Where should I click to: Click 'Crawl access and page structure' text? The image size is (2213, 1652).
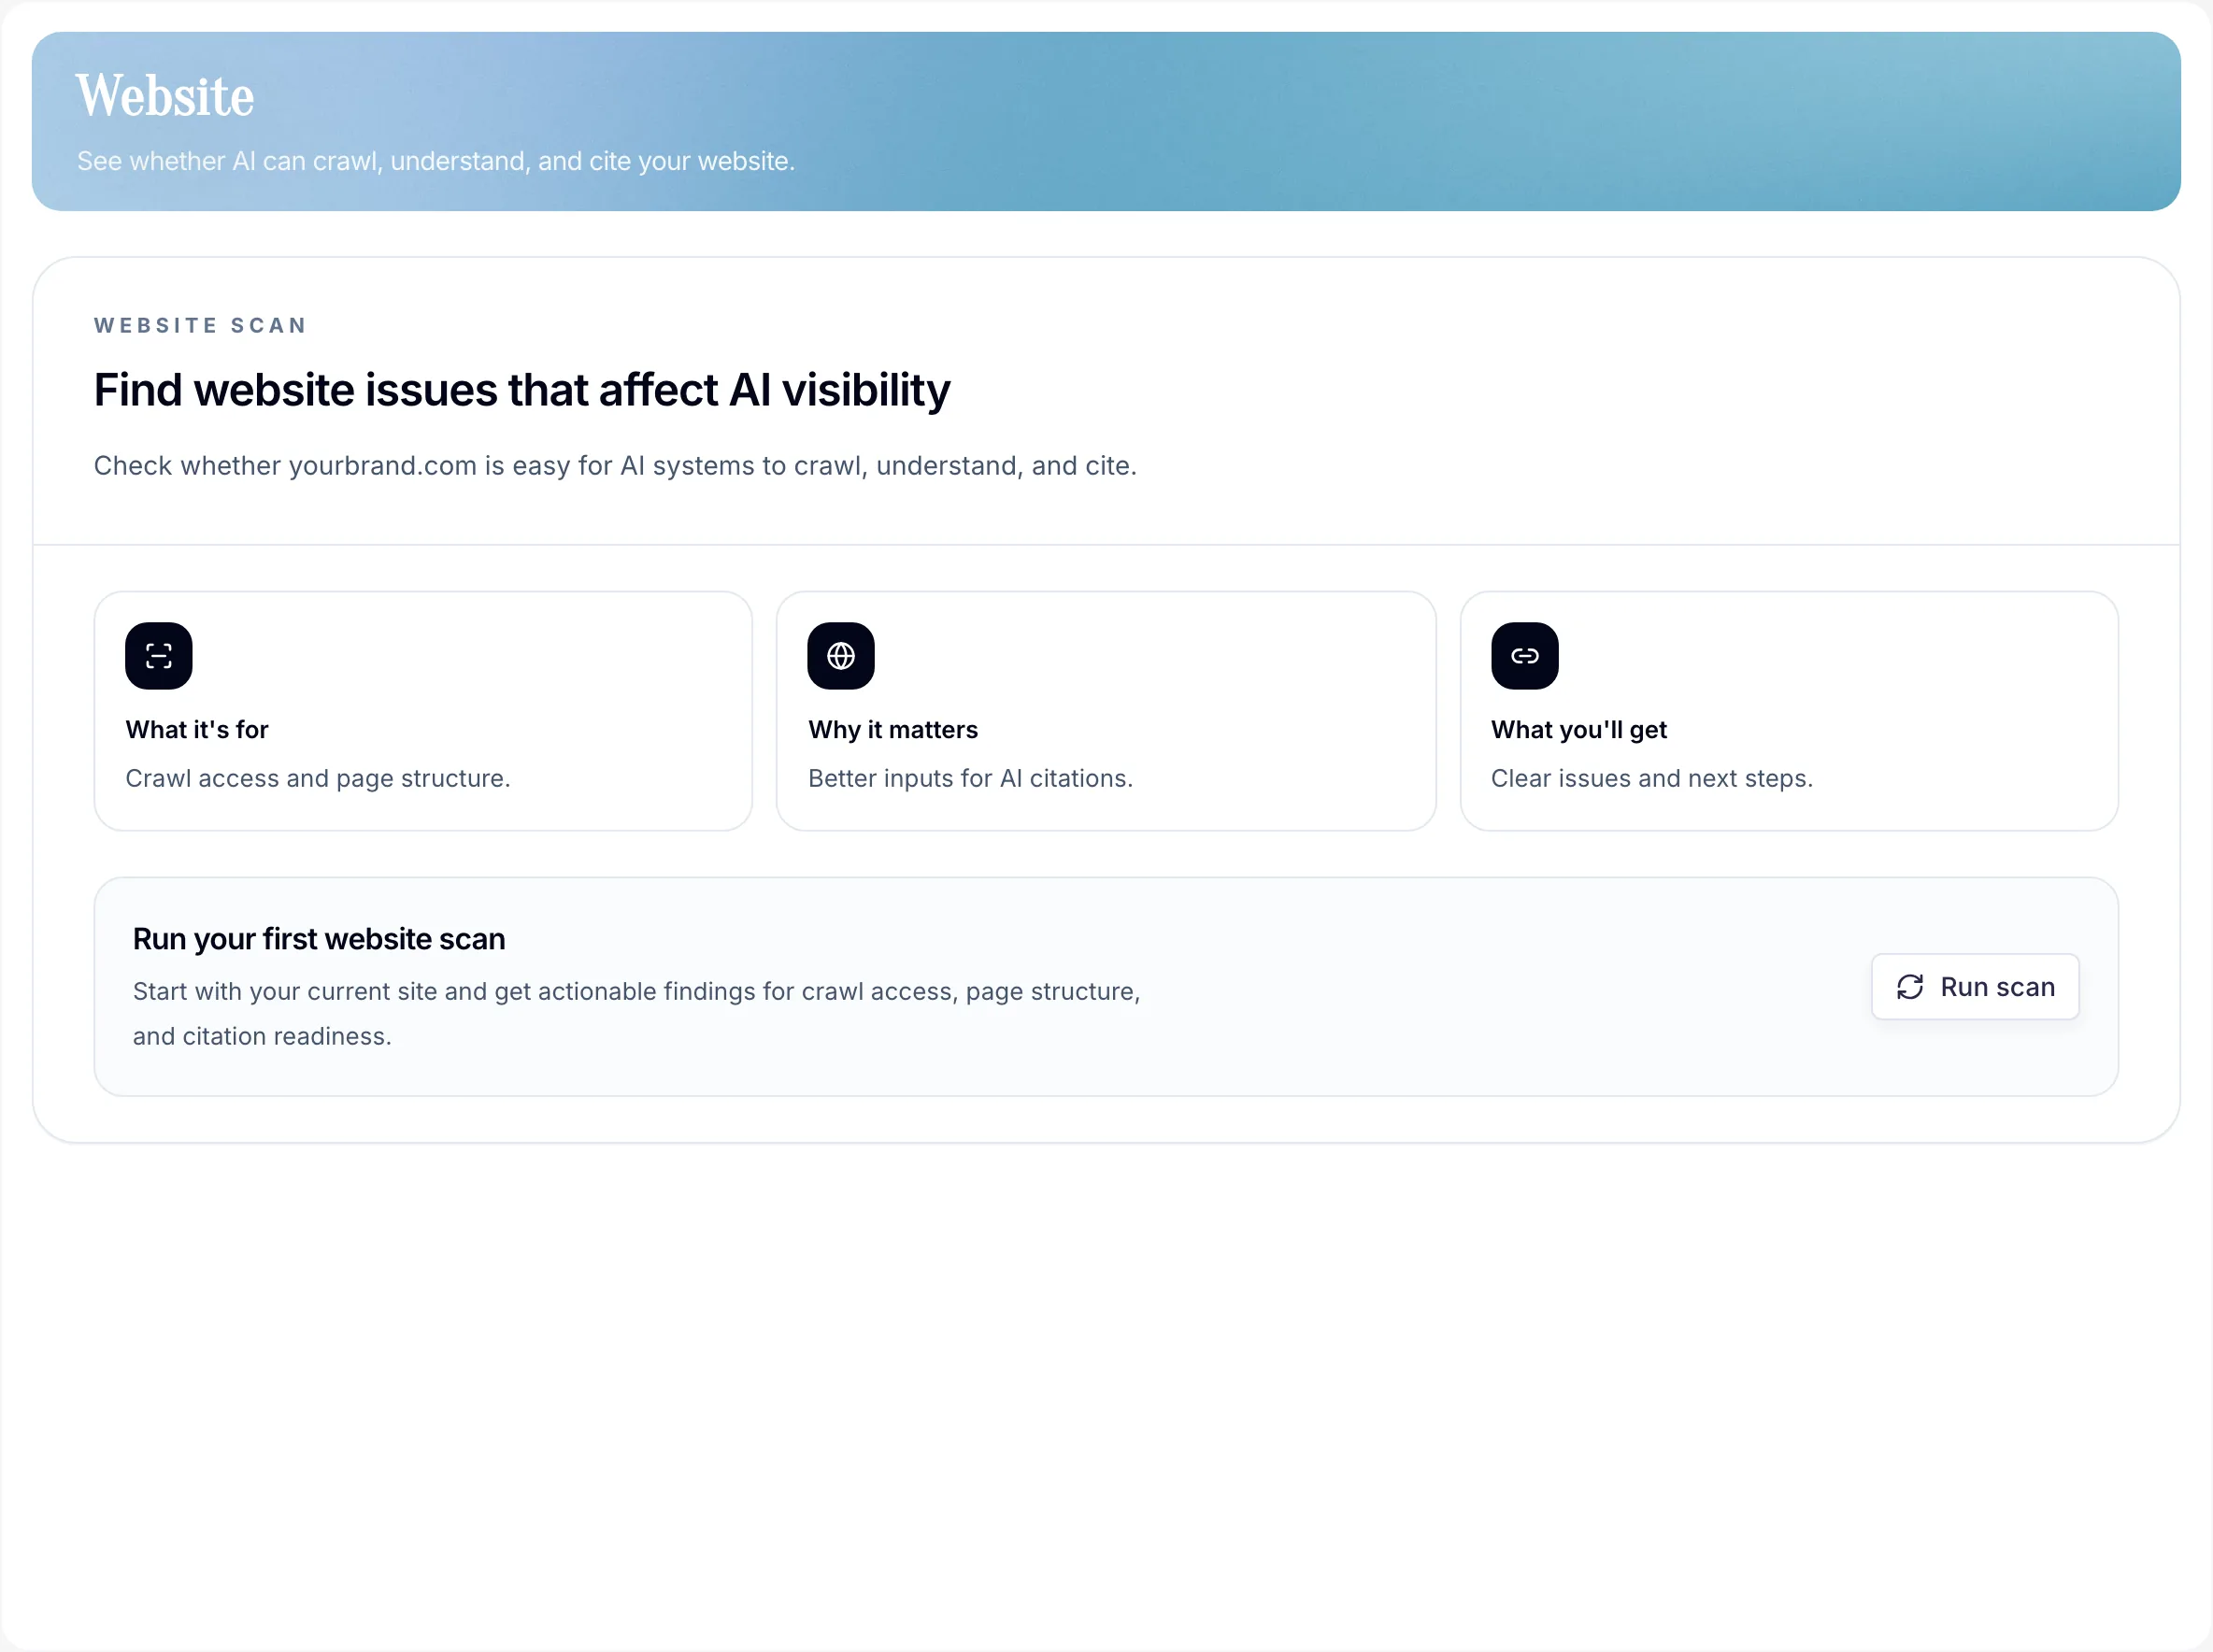click(318, 778)
